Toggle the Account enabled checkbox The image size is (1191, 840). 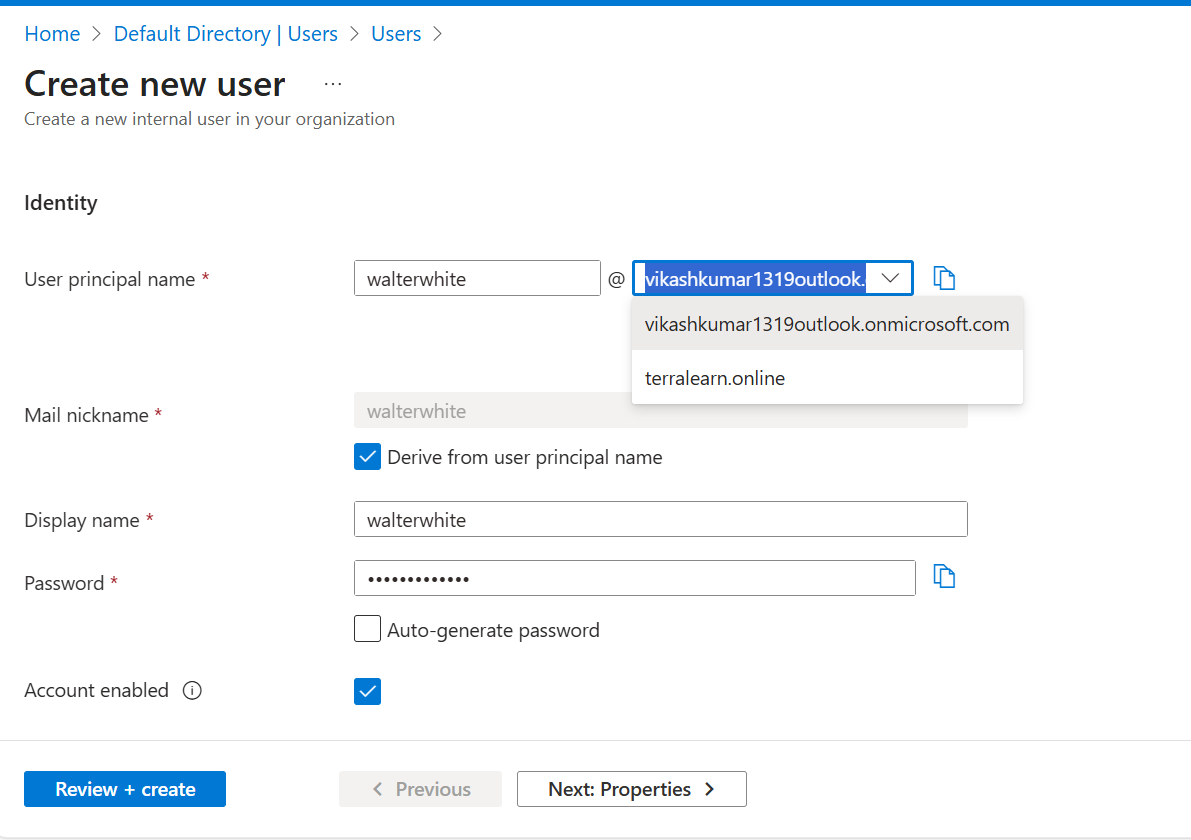[368, 691]
